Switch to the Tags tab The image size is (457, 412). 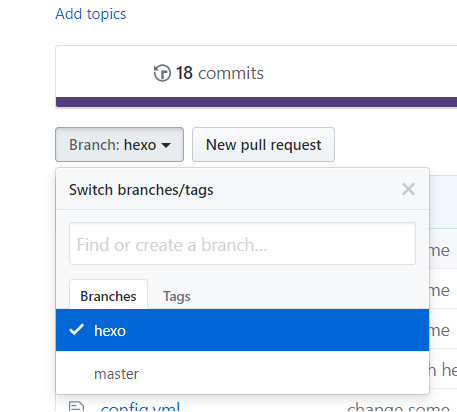[x=177, y=296]
